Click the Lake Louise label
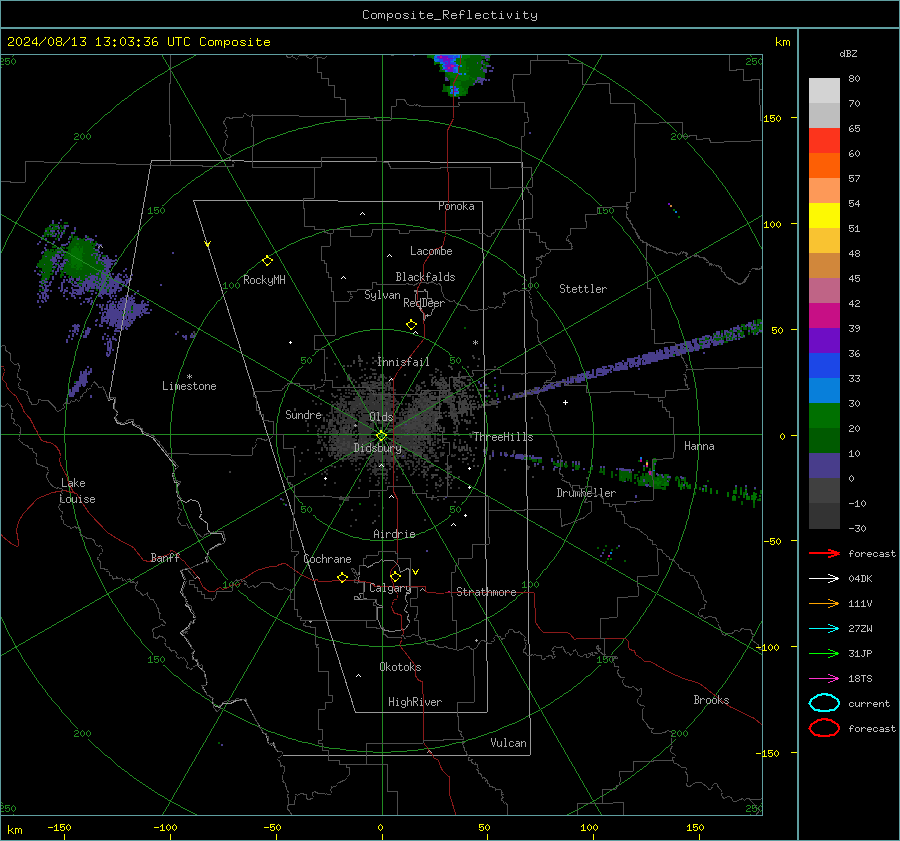This screenshot has width=900, height=841. coord(77,491)
